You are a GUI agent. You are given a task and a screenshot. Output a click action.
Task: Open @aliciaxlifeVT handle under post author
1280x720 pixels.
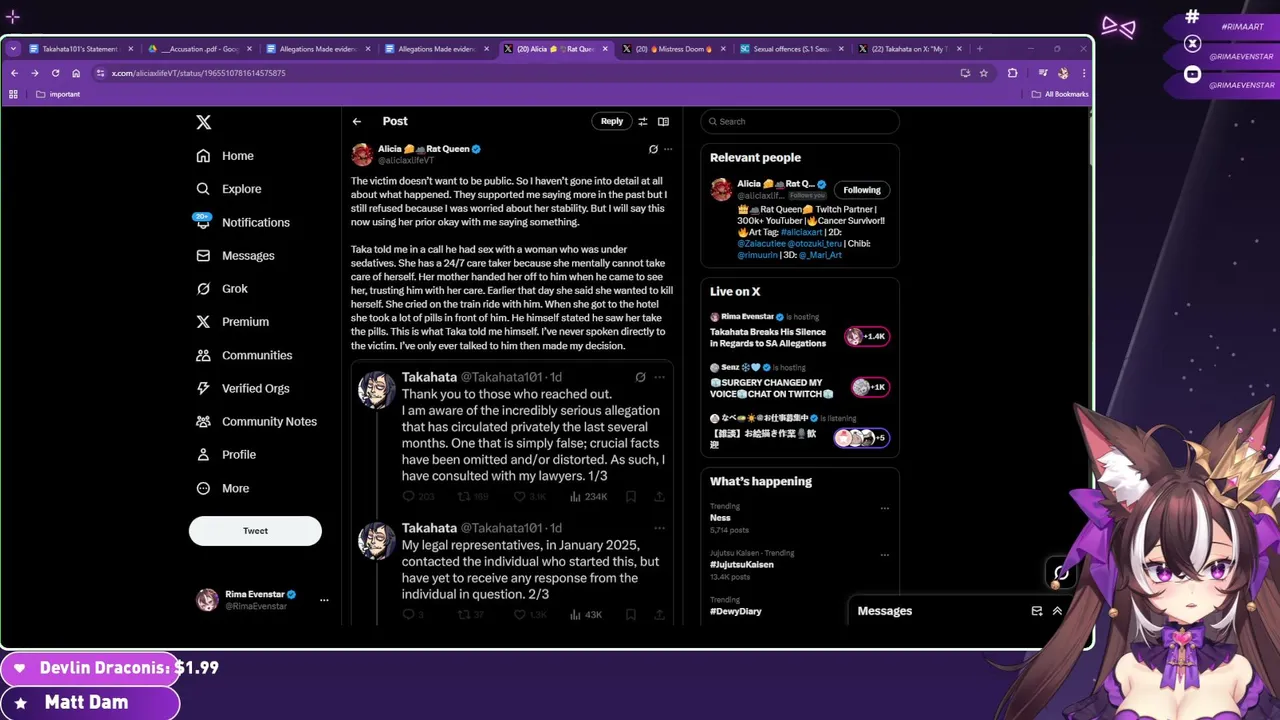(406, 160)
